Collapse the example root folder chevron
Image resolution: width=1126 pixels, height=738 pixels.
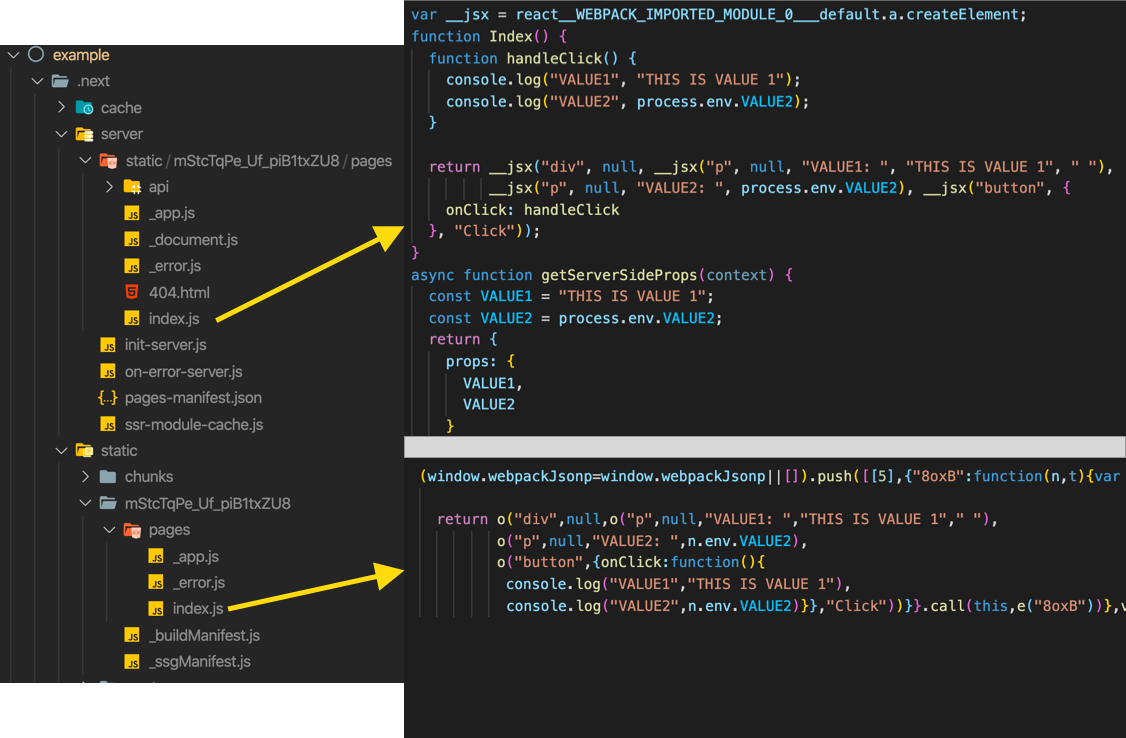point(14,55)
